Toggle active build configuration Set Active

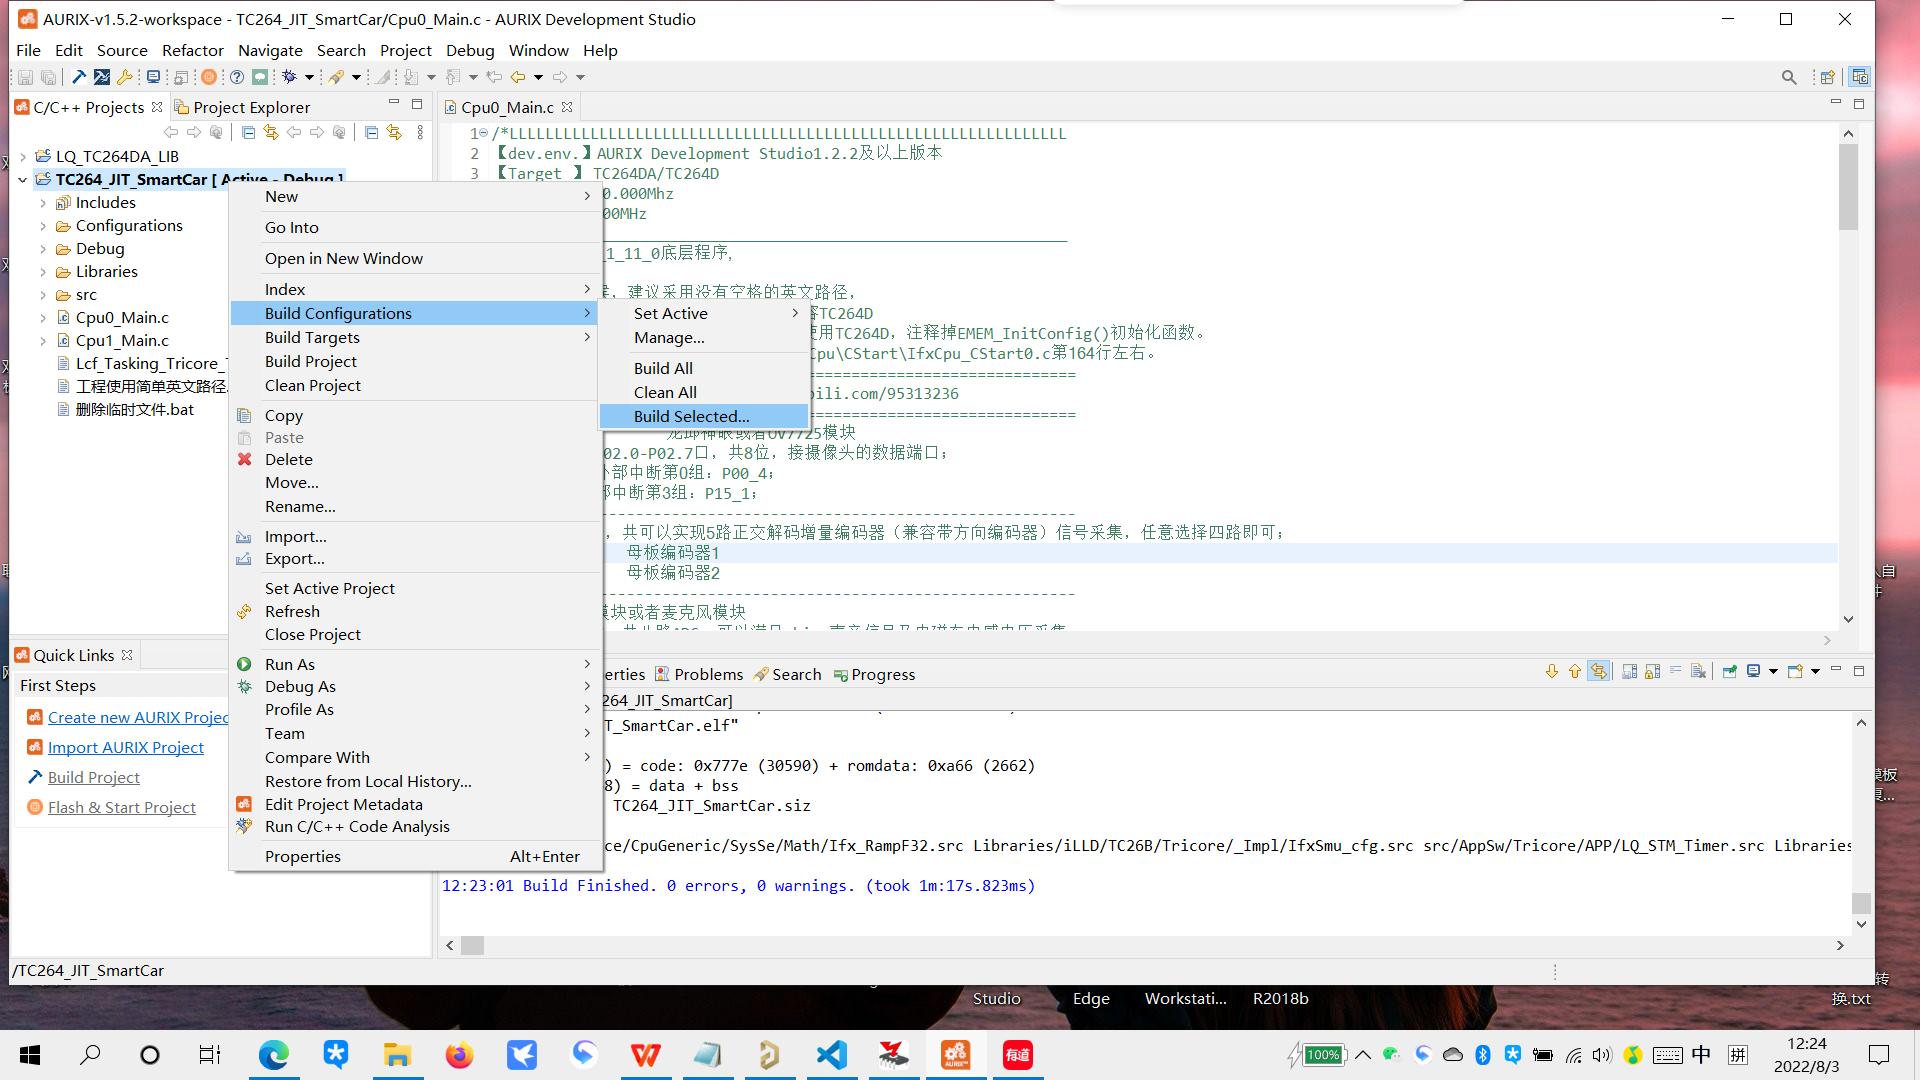(x=671, y=313)
